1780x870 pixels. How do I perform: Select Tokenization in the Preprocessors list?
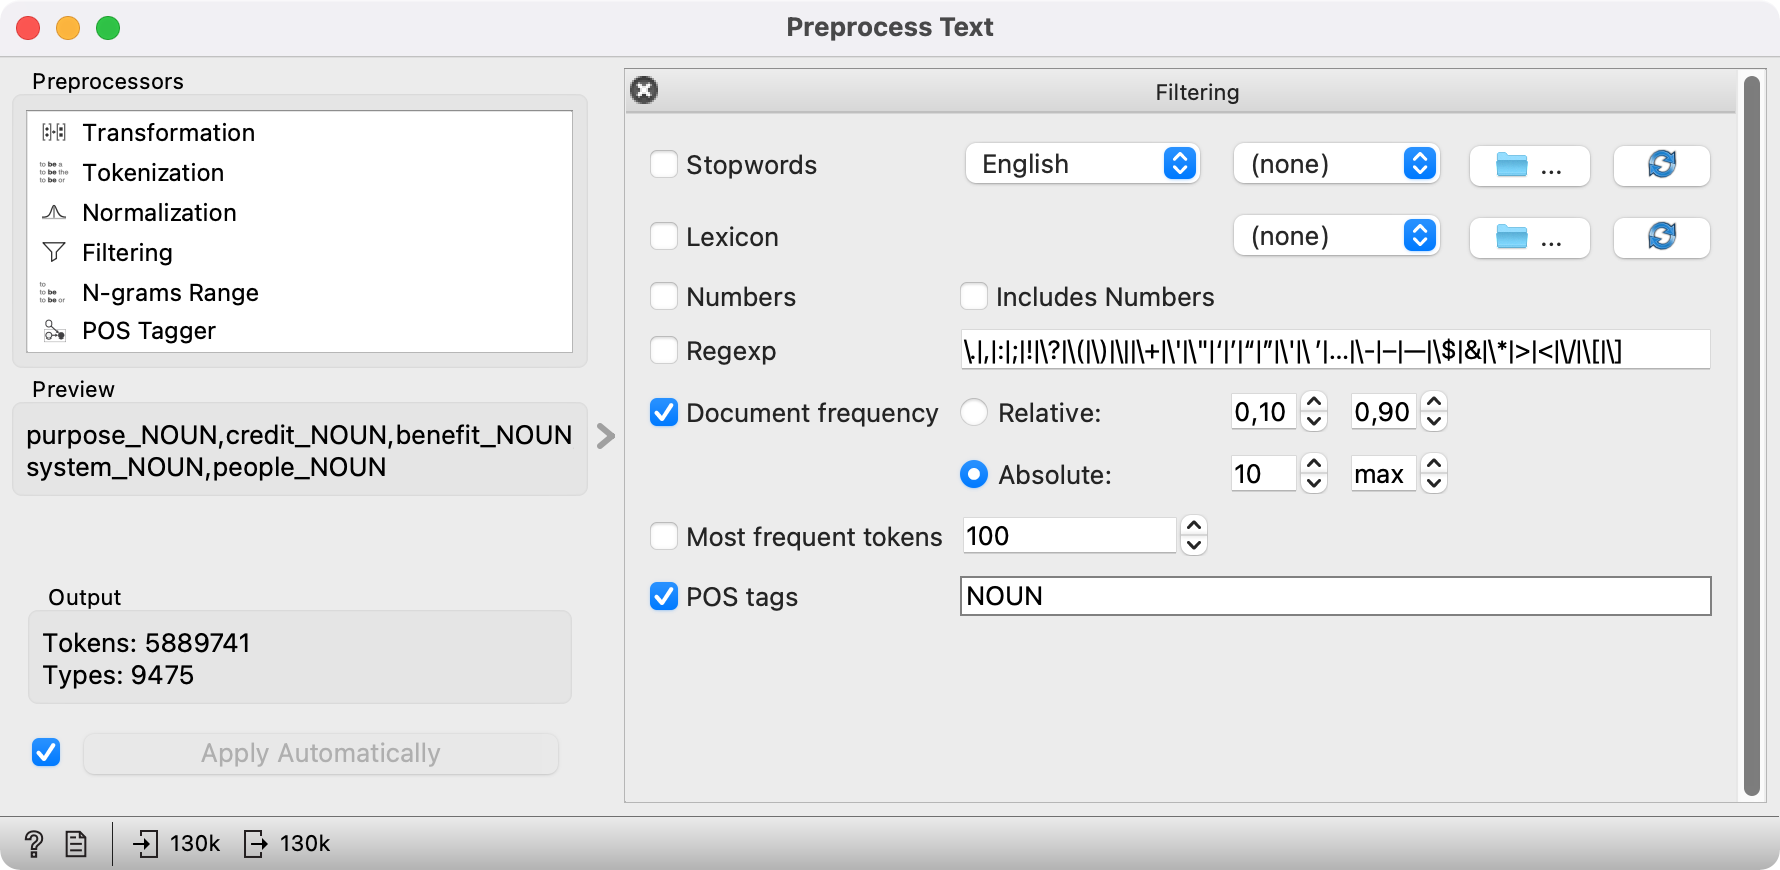[x=153, y=173]
